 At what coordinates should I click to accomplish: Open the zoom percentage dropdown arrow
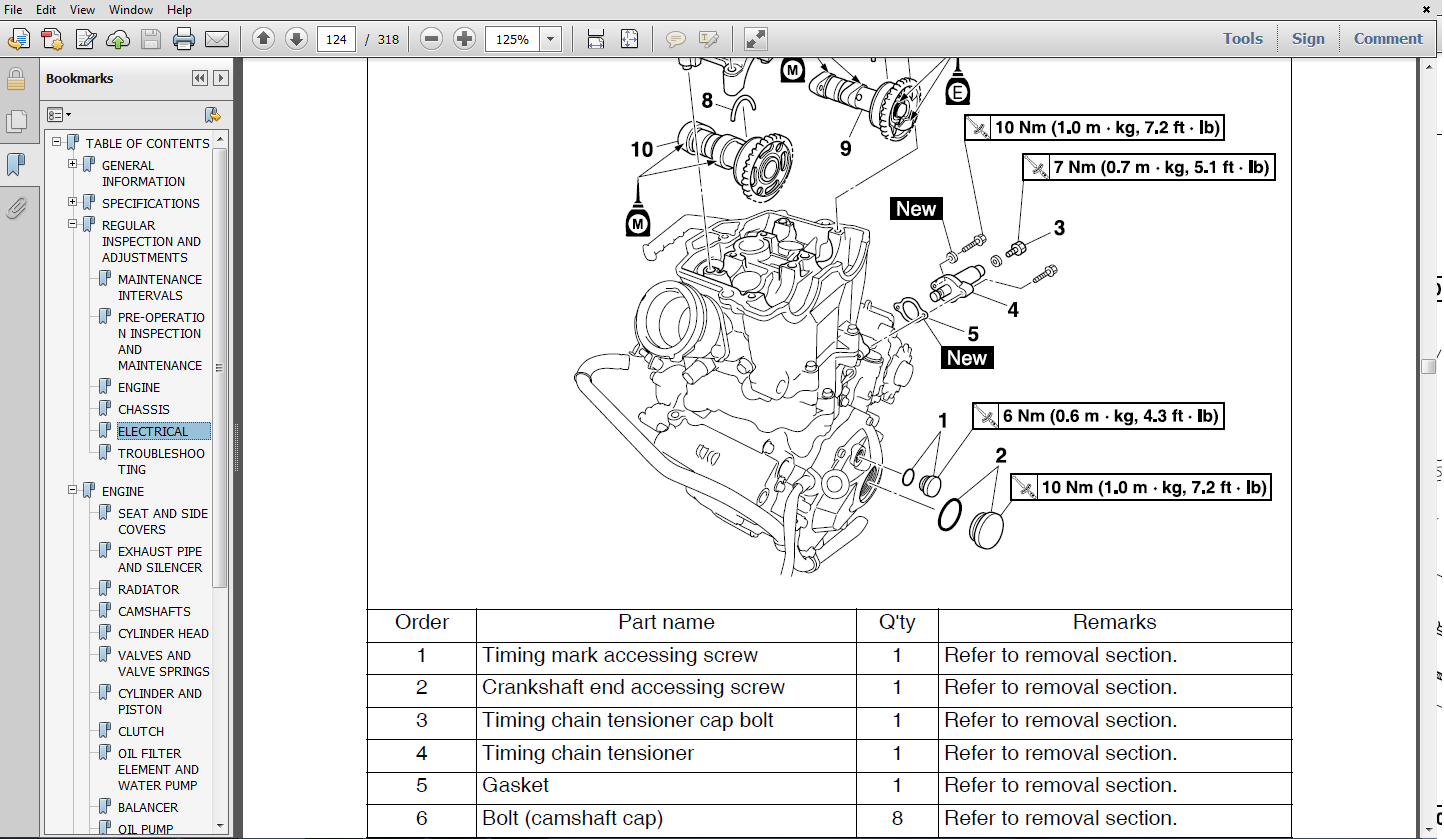coord(550,39)
